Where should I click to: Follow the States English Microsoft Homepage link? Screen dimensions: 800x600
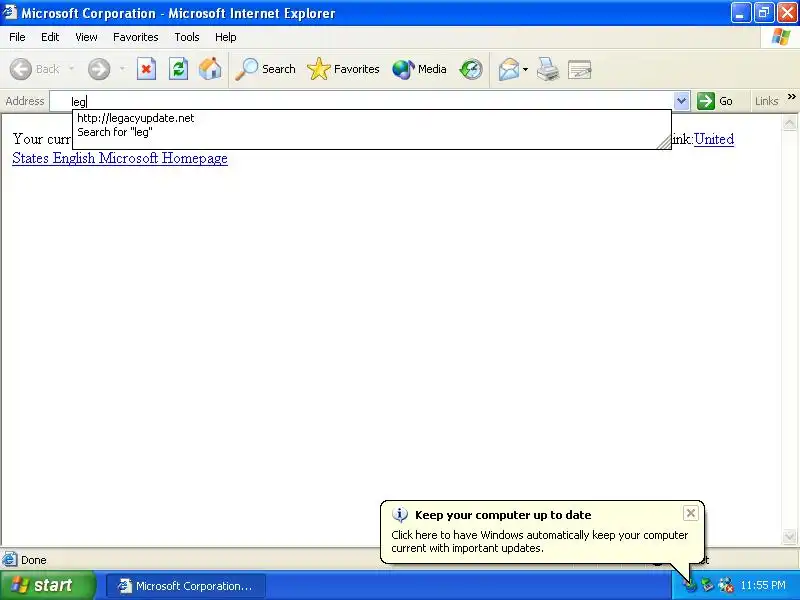(x=120, y=158)
